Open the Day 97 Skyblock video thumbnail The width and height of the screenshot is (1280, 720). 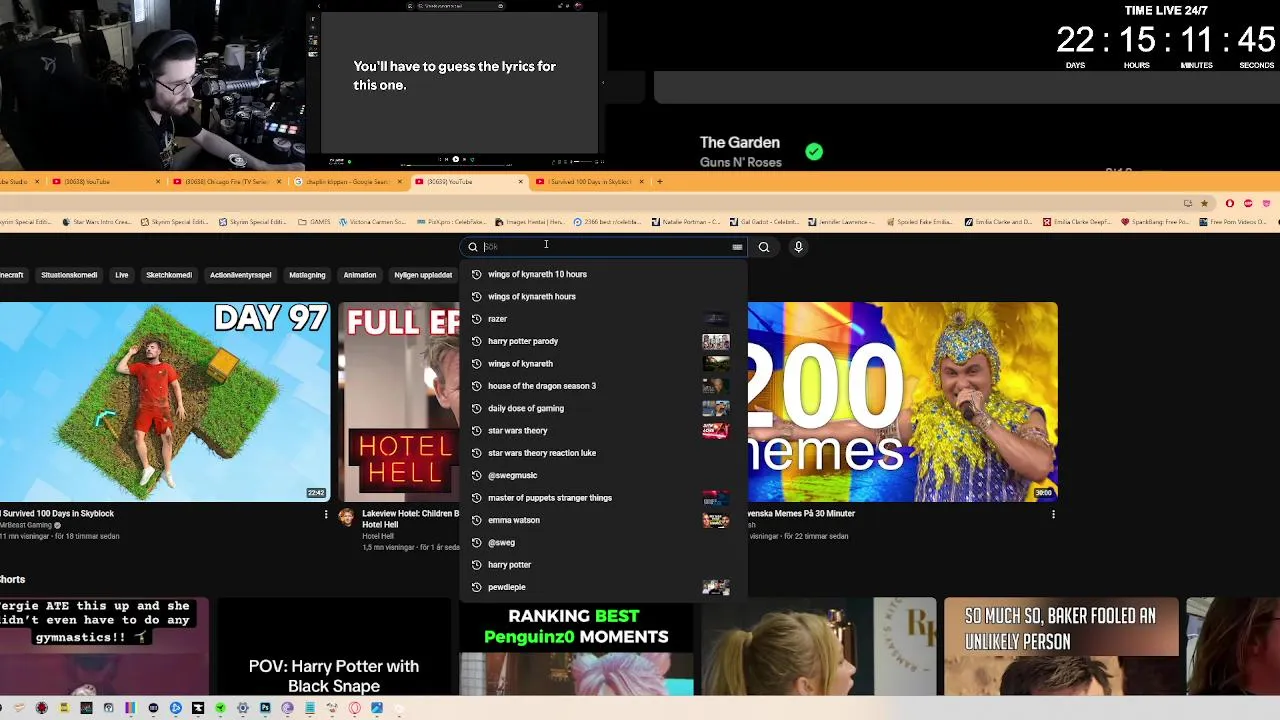pyautogui.click(x=165, y=402)
